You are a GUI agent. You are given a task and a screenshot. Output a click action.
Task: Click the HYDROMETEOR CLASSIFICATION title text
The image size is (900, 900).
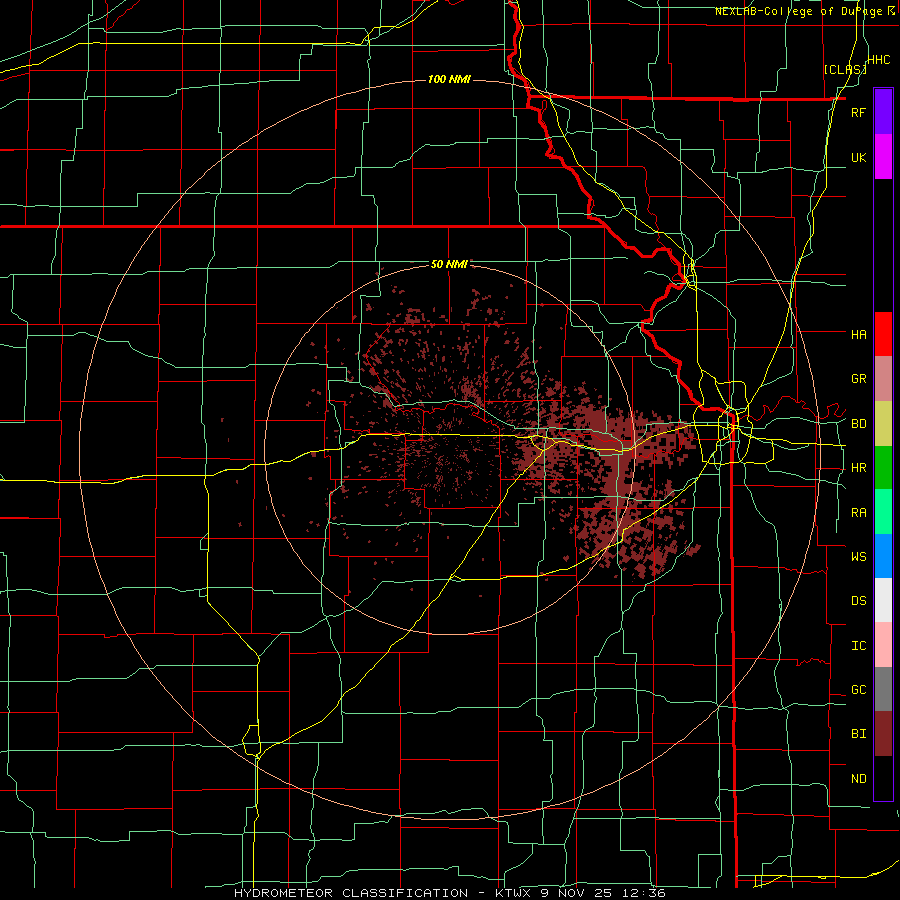[351, 893]
